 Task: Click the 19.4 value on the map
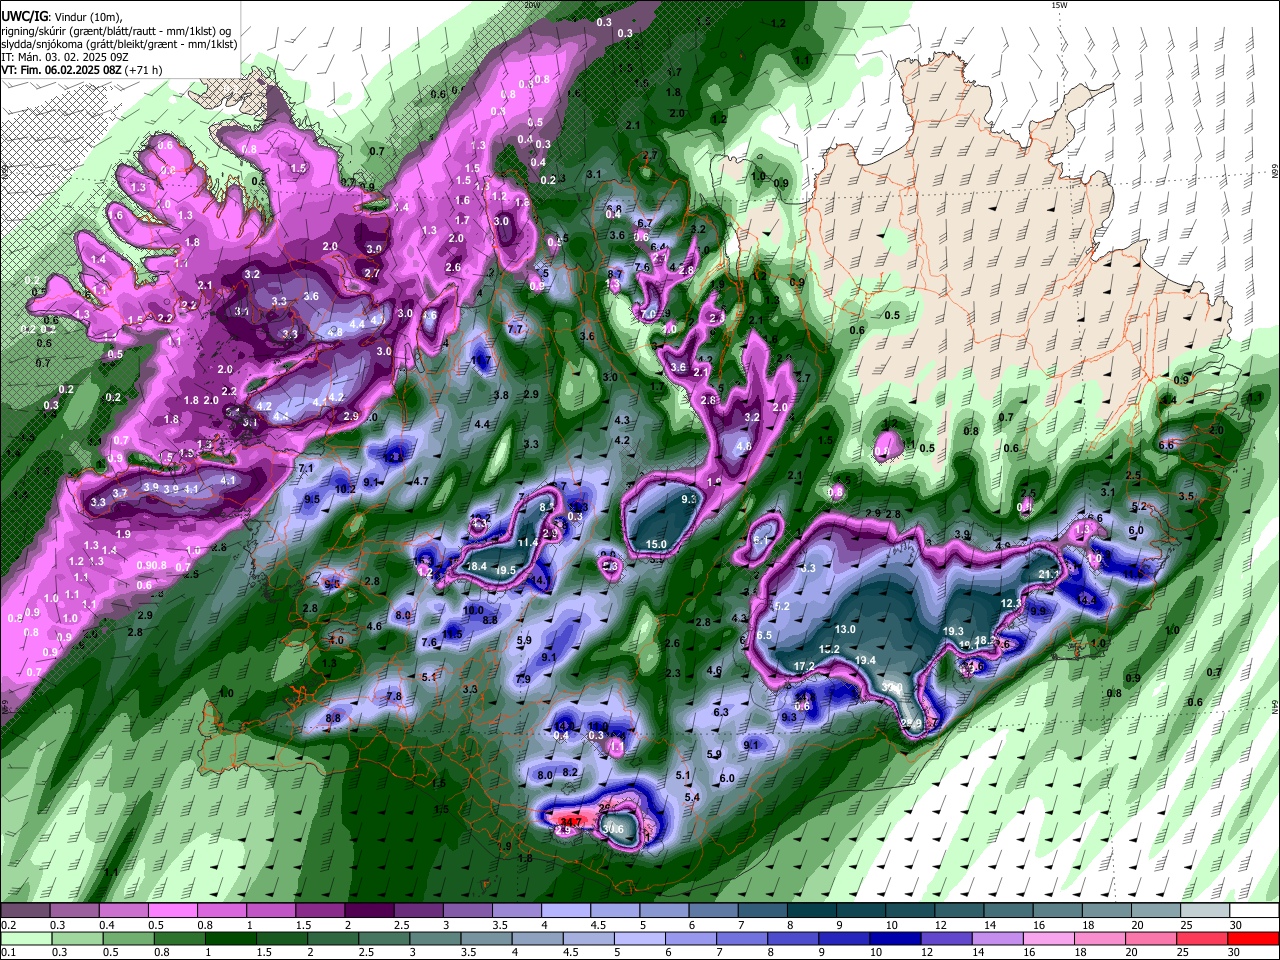point(865,661)
